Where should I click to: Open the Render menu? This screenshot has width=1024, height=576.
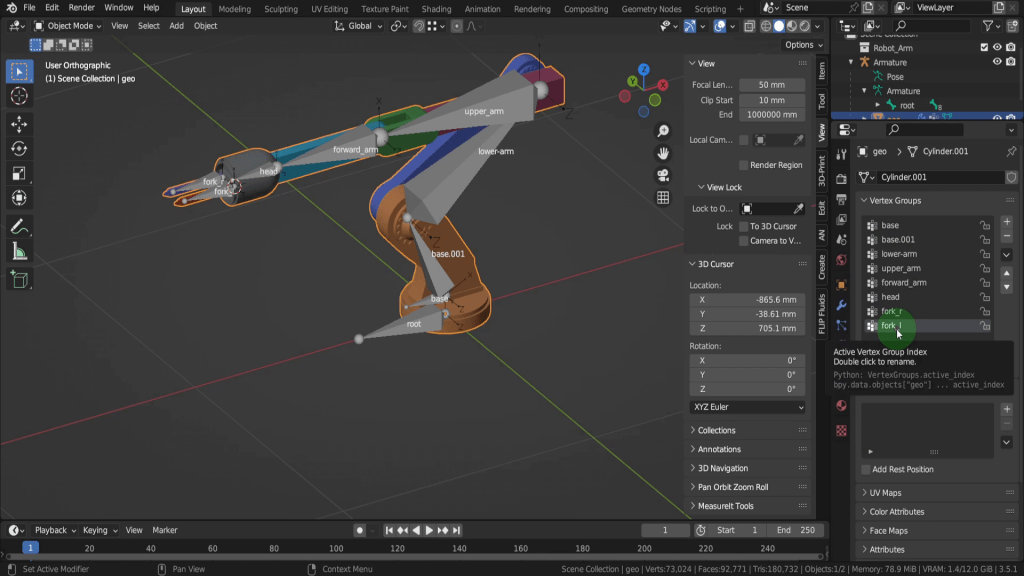(x=82, y=8)
